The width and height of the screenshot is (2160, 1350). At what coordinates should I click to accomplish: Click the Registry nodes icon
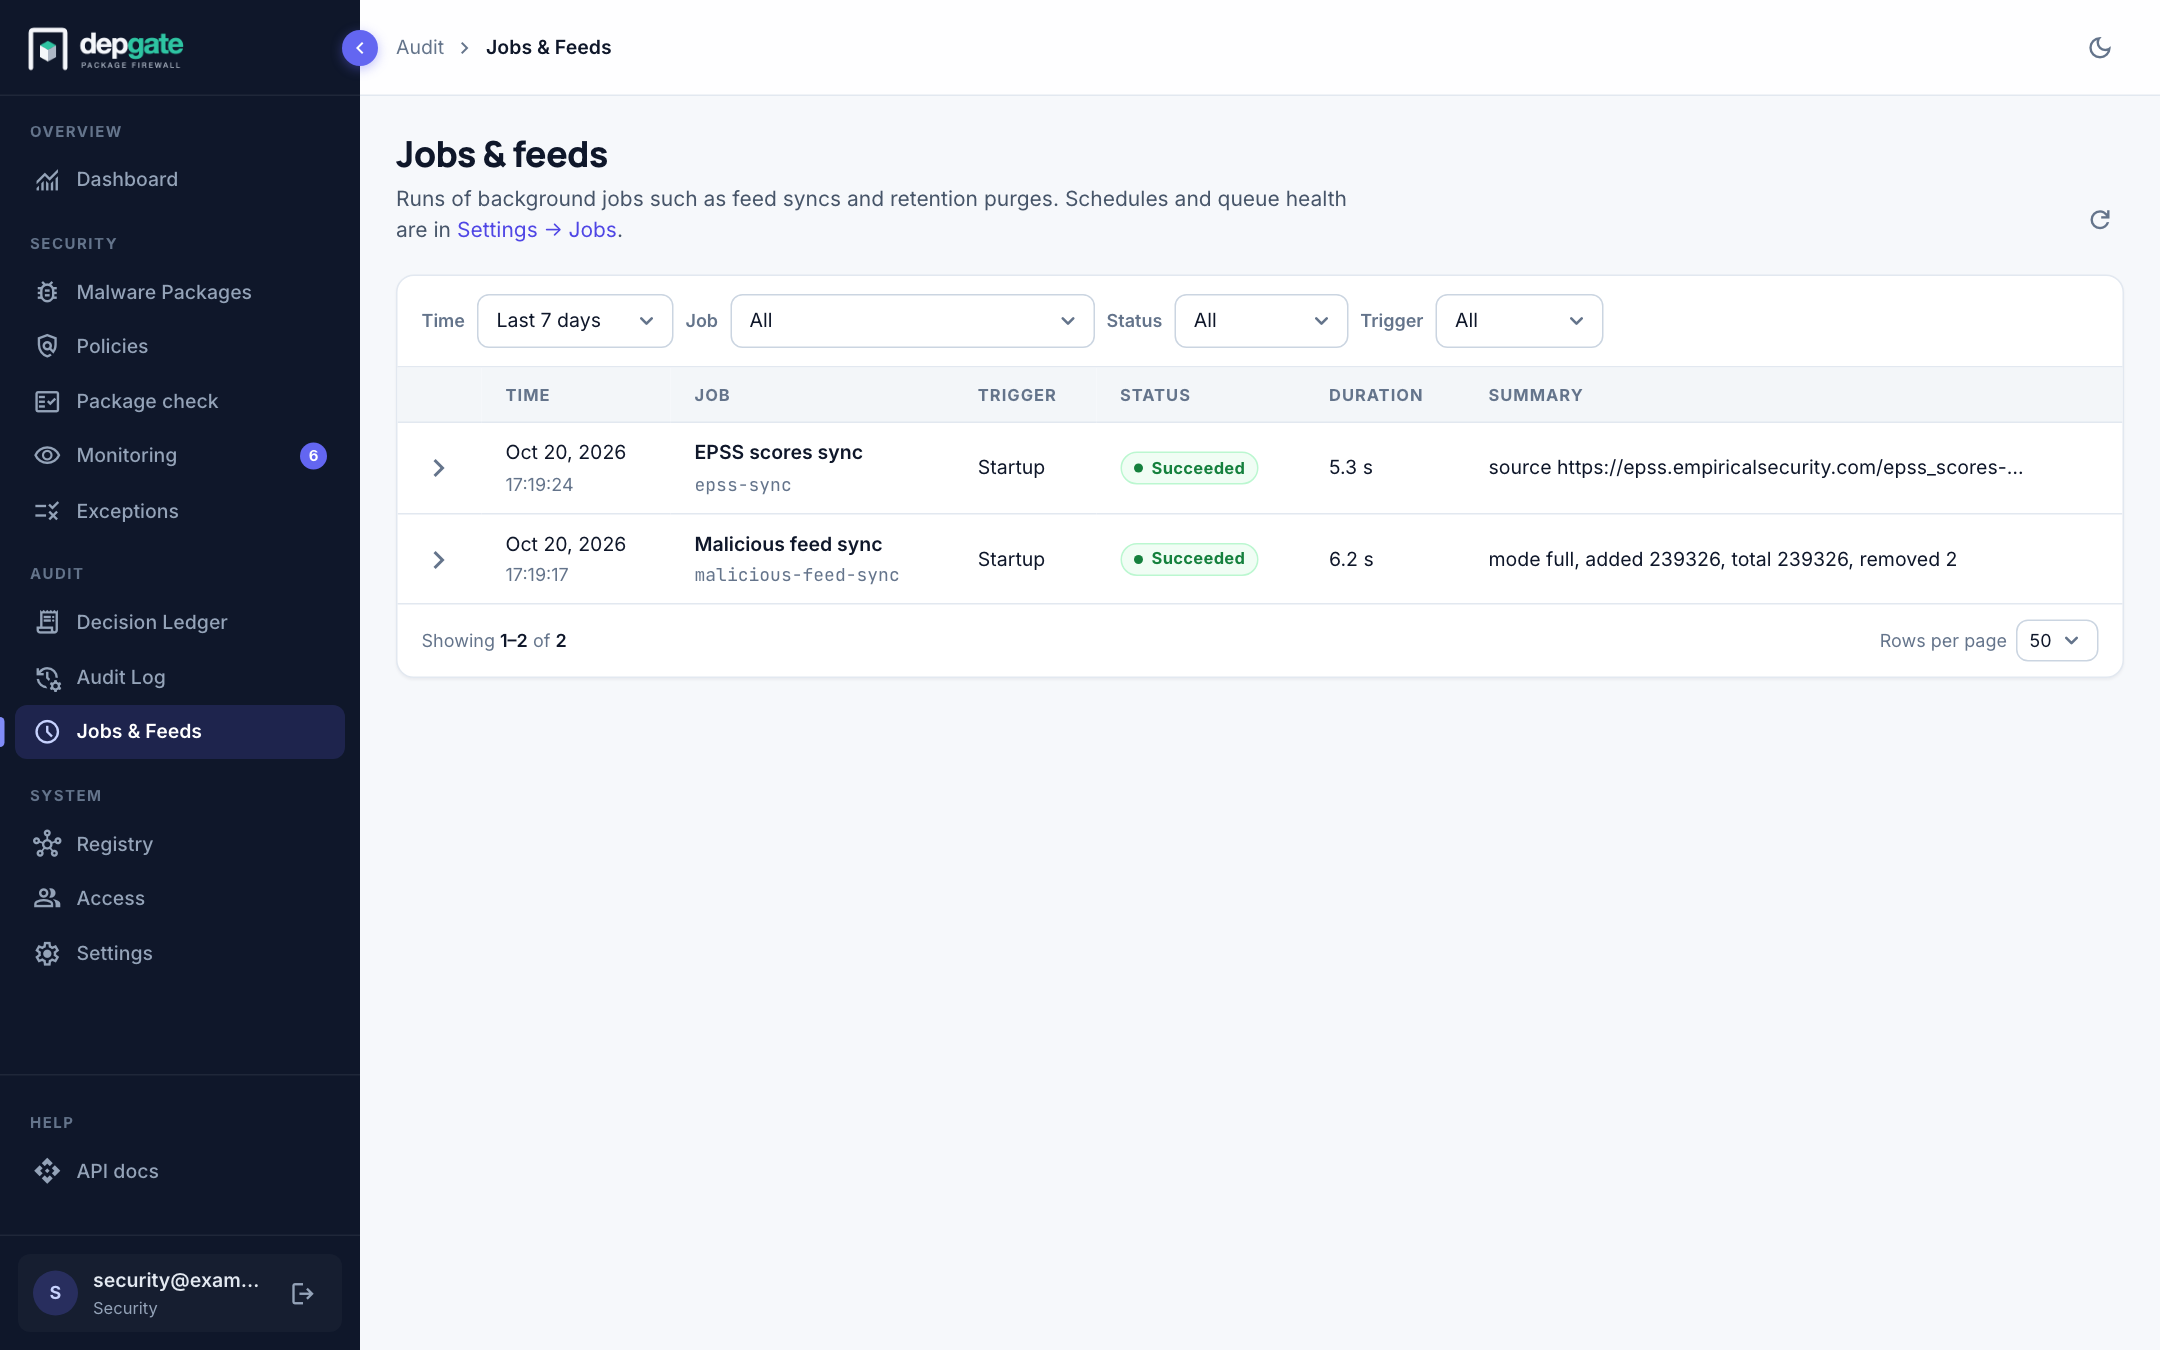(x=47, y=844)
